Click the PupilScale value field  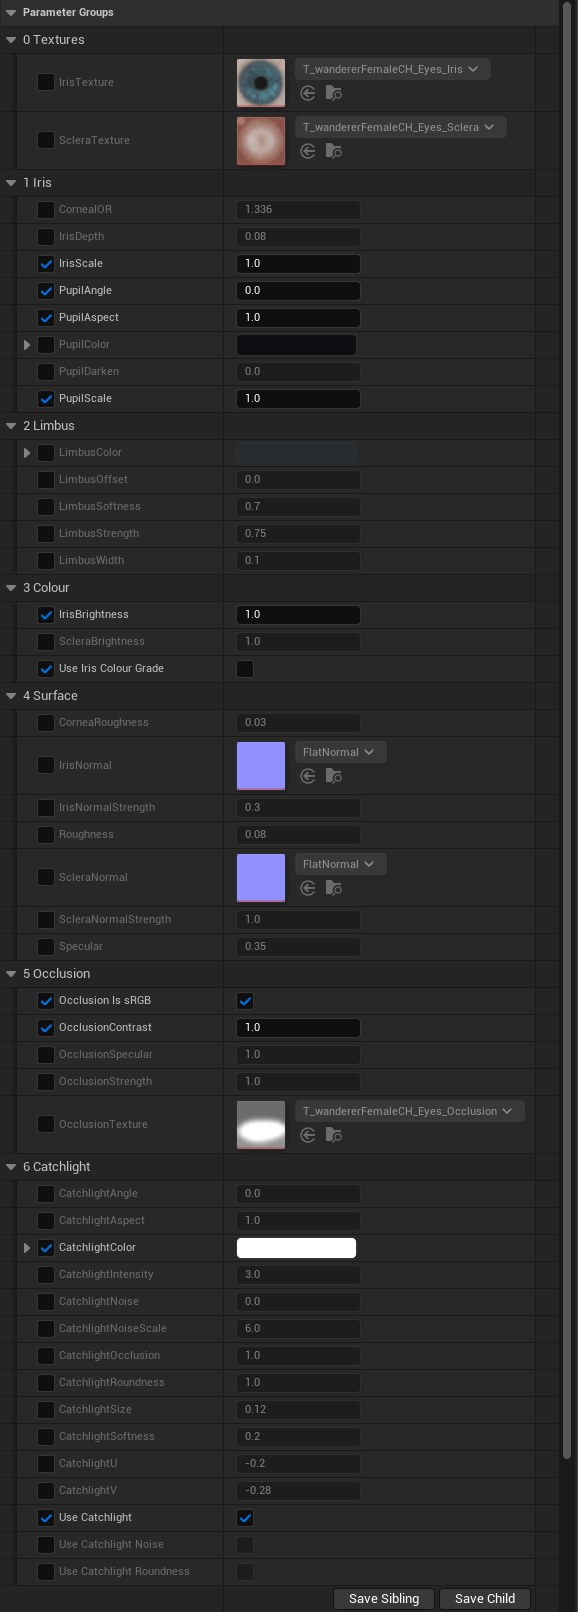coord(298,399)
